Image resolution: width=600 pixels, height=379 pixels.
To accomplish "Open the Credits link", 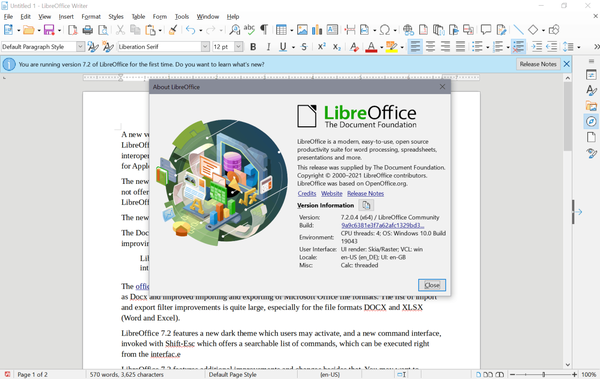I will (x=307, y=194).
